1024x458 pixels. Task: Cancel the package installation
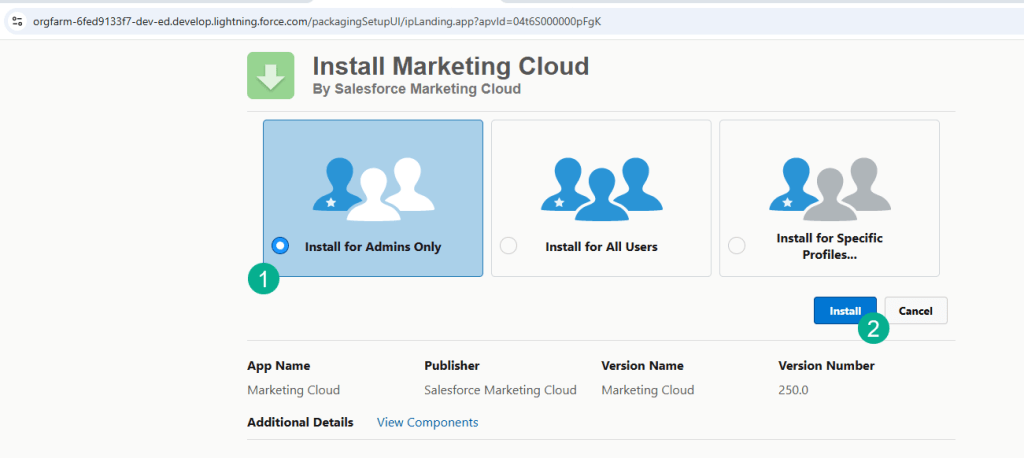[x=915, y=311]
